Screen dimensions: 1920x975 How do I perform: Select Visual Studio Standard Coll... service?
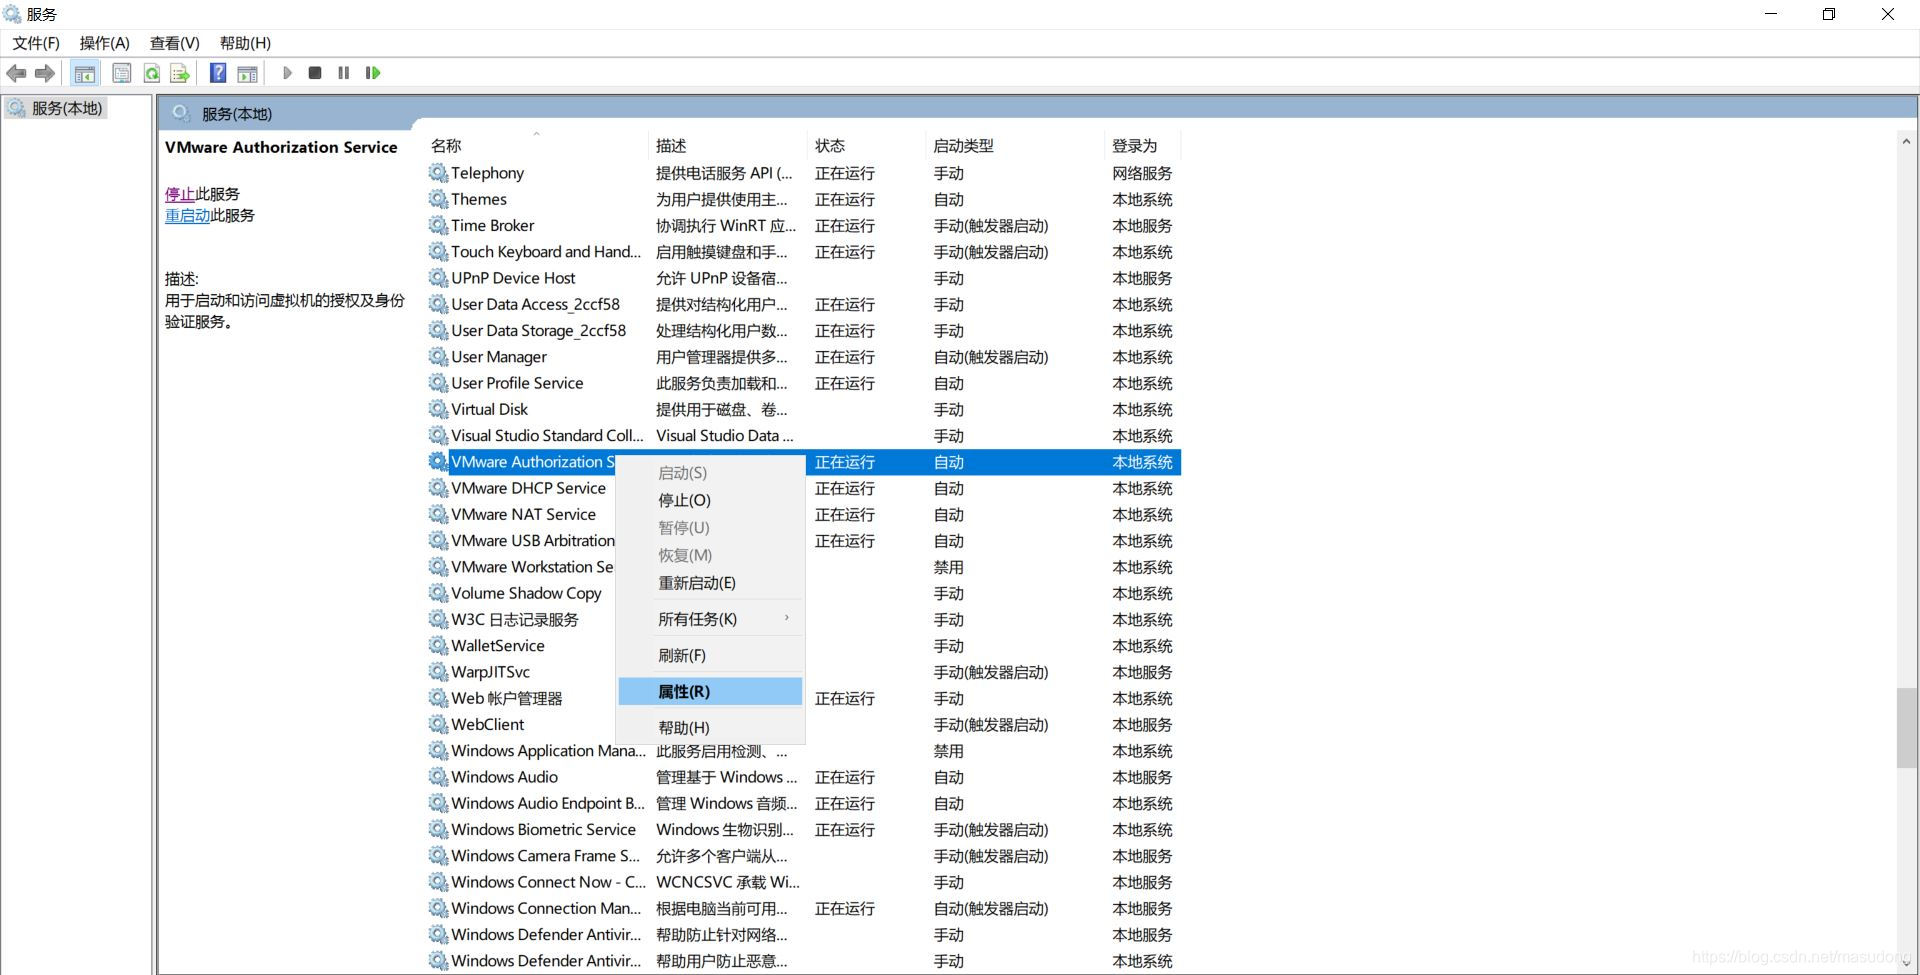[803, 435]
